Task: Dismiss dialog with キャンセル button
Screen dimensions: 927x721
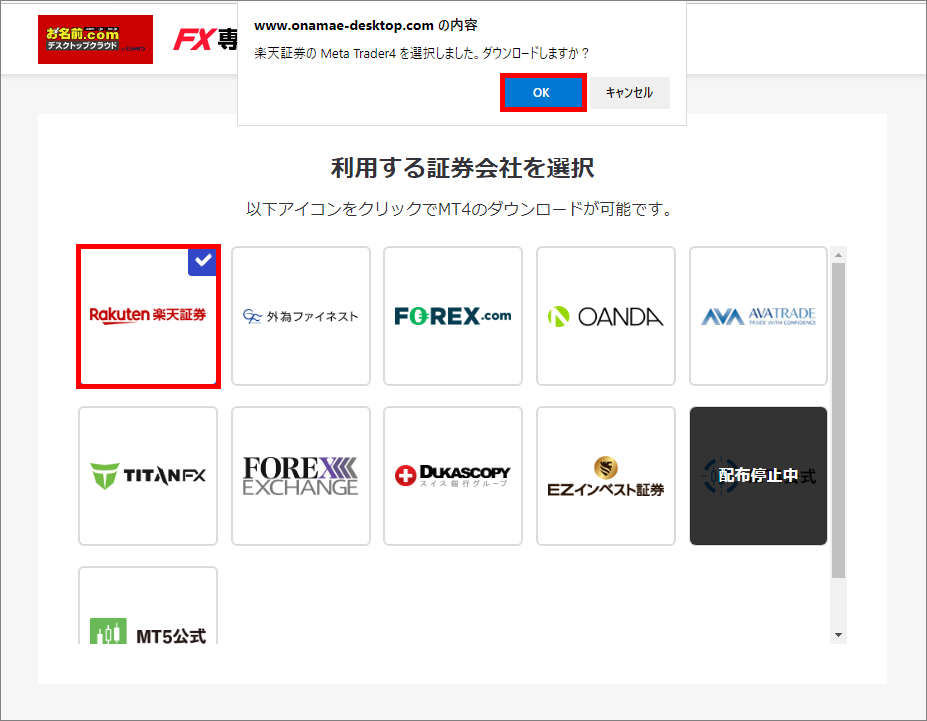Action: coord(630,93)
